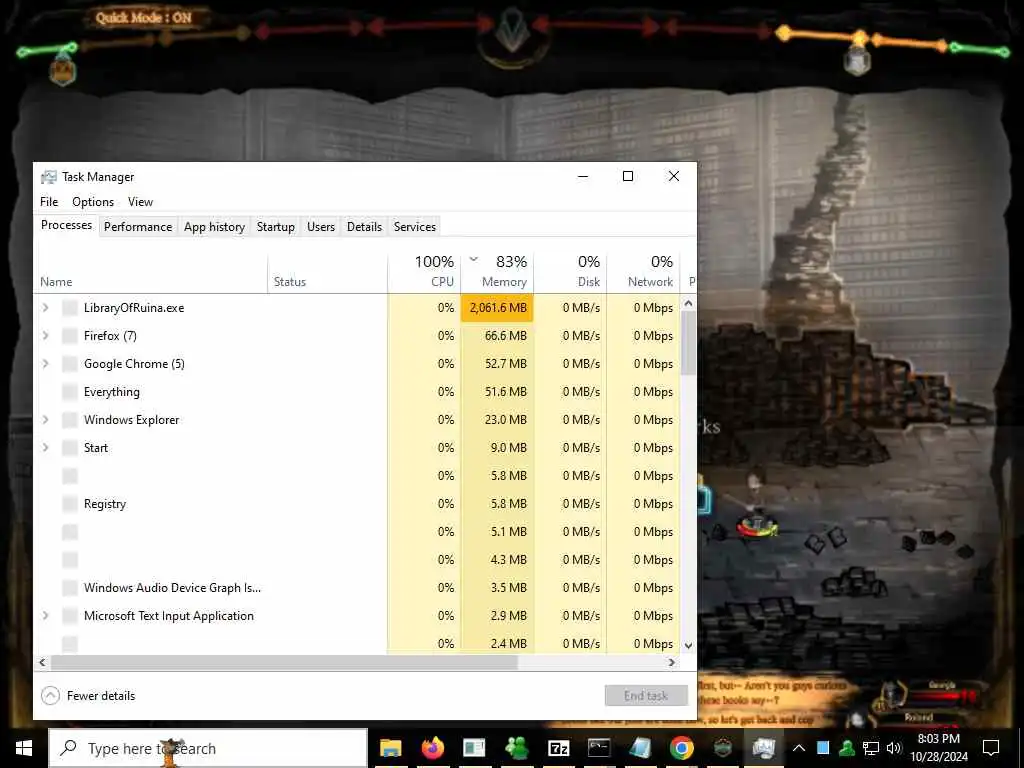Click the taskbar search box

coord(208,748)
